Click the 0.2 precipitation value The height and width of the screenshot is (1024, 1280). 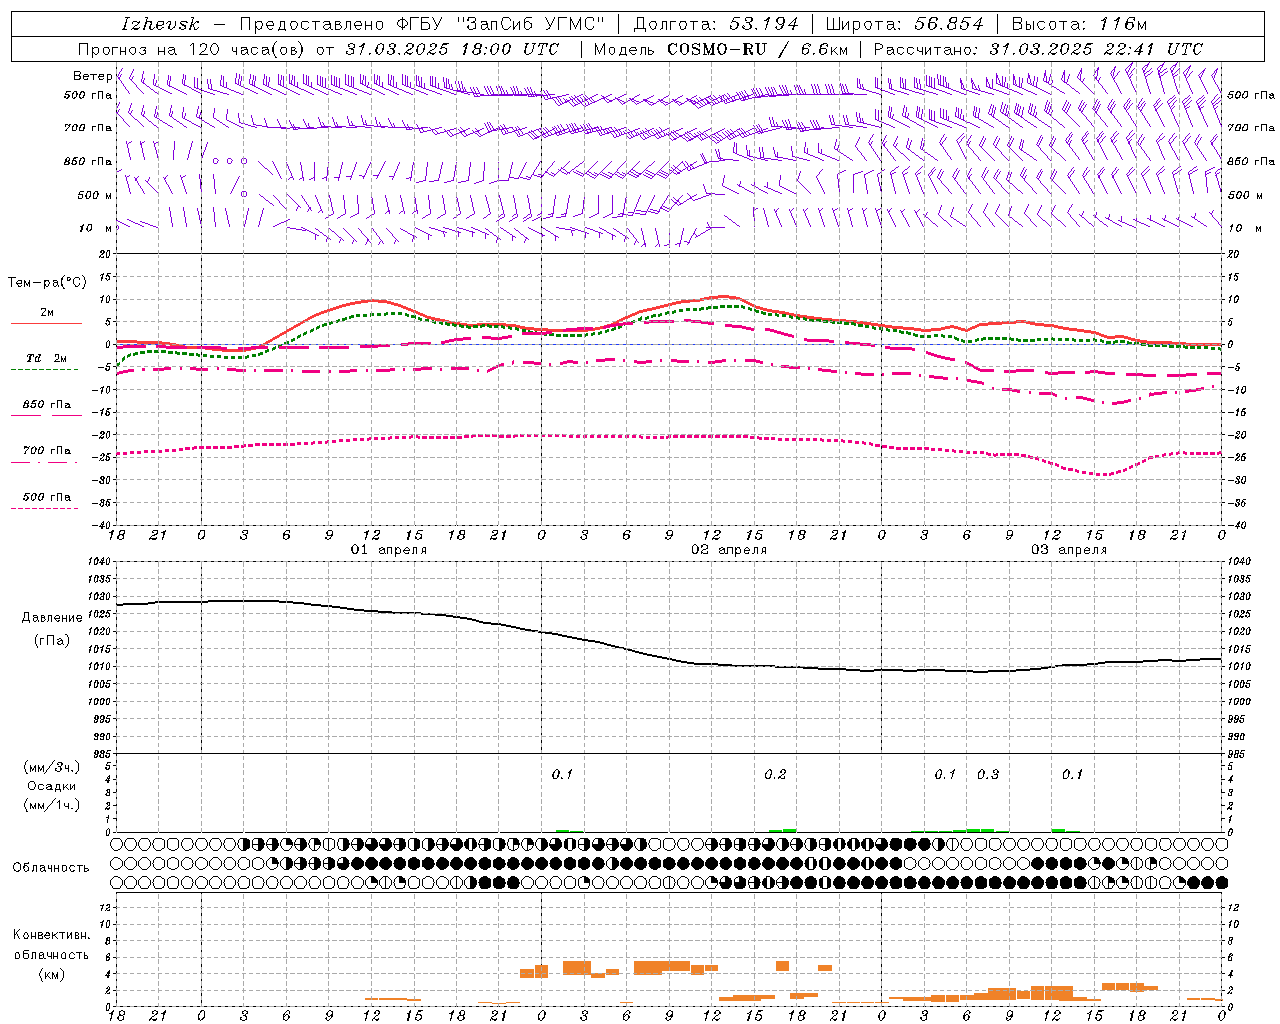(775, 774)
